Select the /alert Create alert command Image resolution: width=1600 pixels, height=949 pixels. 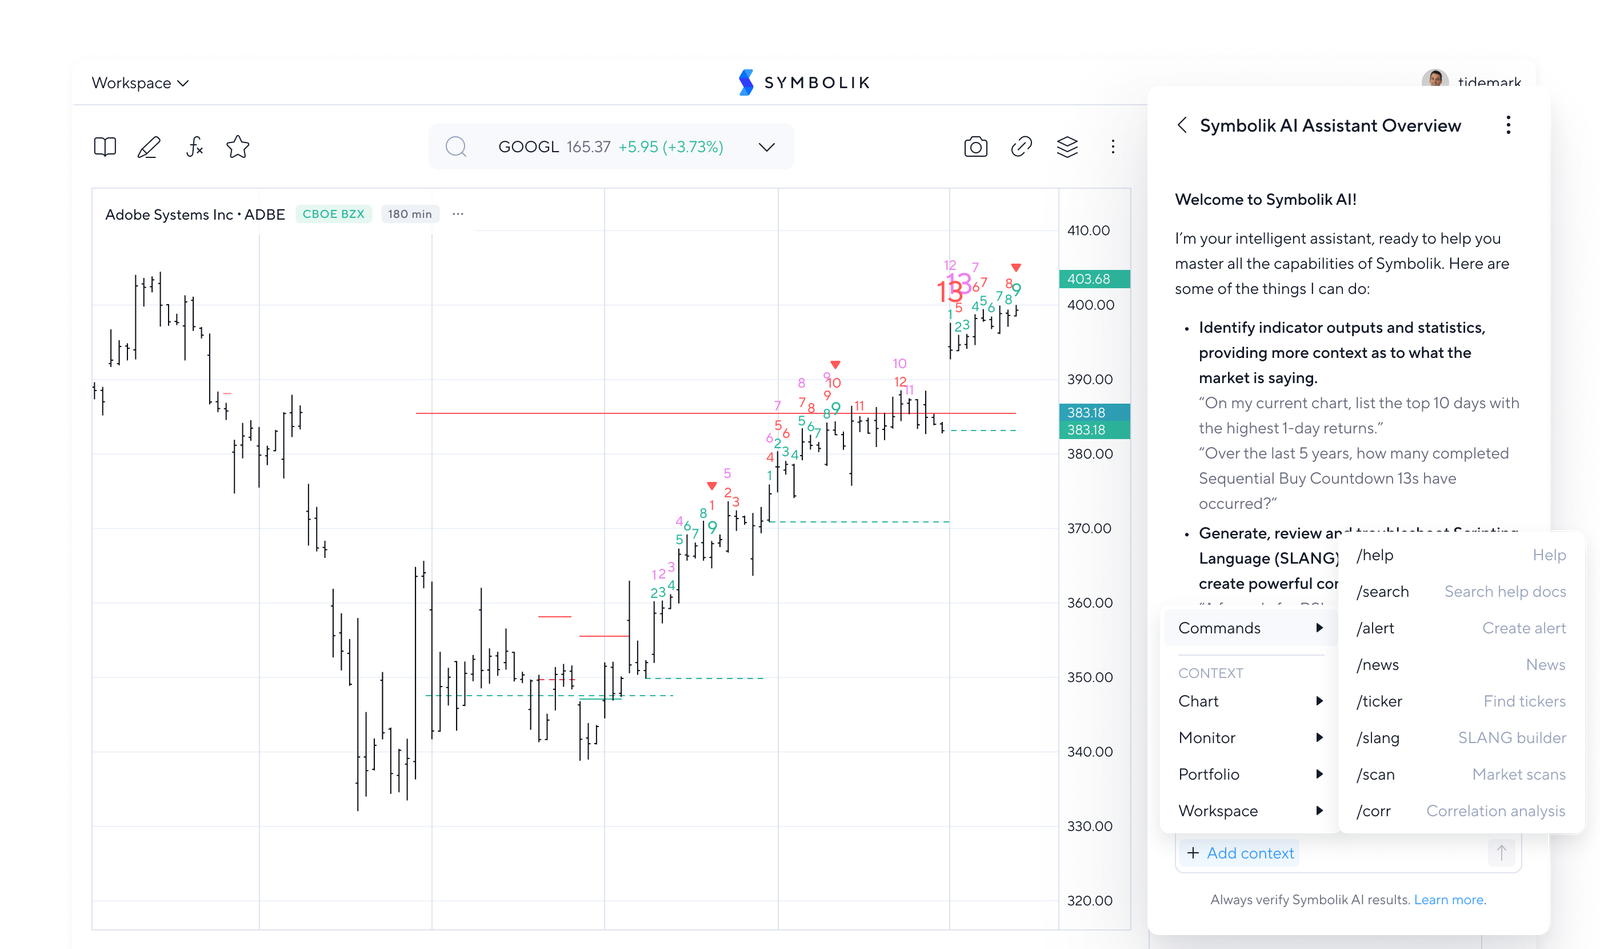pyautogui.click(x=1461, y=628)
